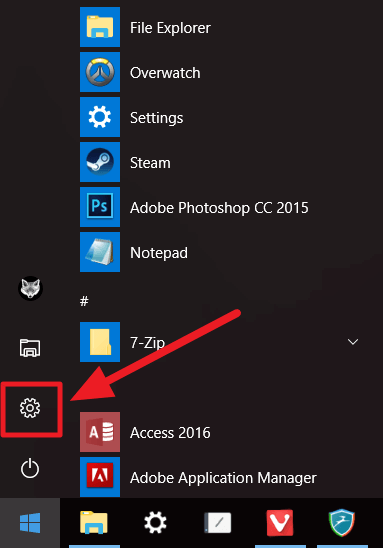Open File Explorer from the taskbar
Viewport: 383px width, 548px height.
(94, 523)
